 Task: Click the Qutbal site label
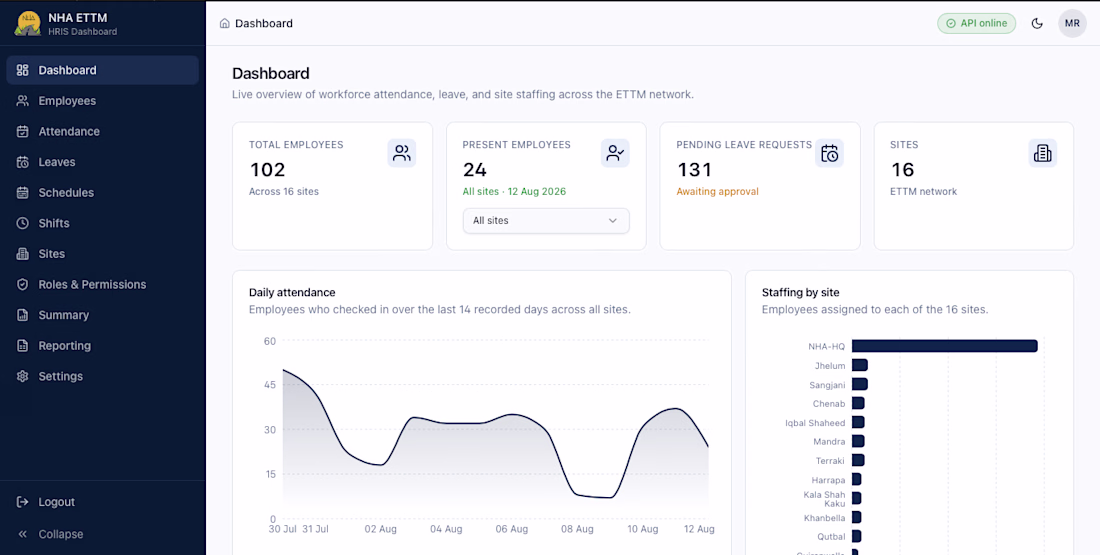831,537
